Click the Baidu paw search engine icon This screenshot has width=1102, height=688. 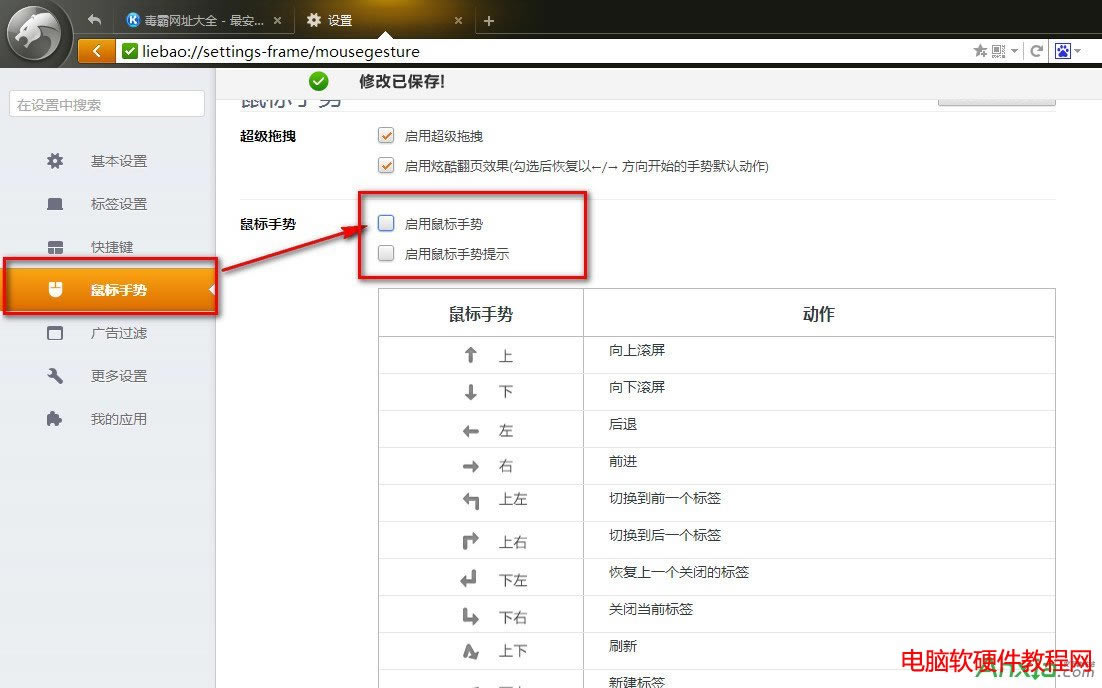click(x=1062, y=51)
